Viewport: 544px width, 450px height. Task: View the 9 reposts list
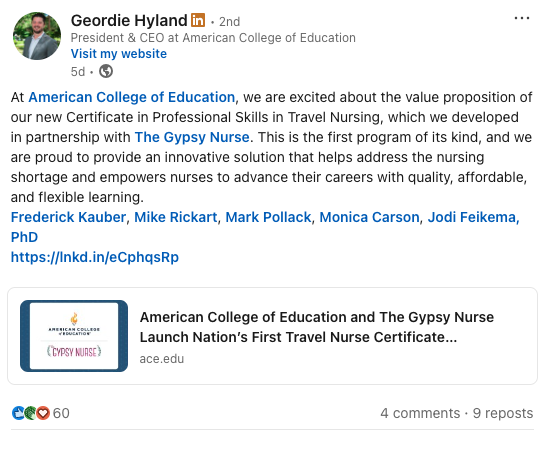tap(503, 413)
